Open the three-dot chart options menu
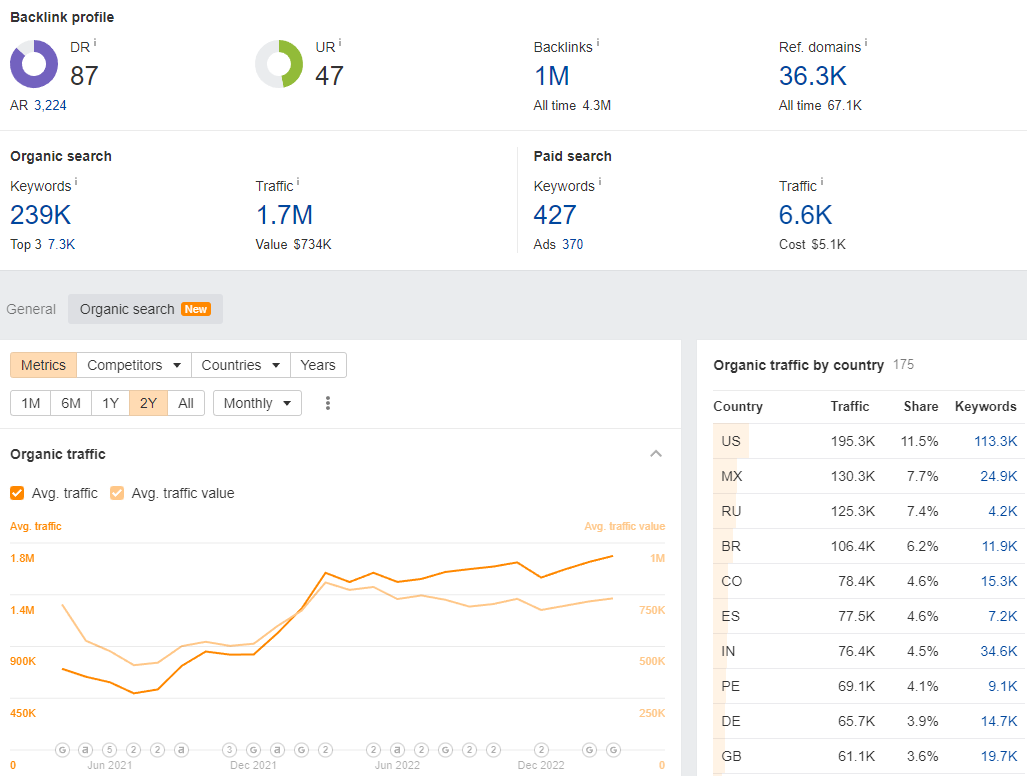This screenshot has width=1027, height=776. 327,403
